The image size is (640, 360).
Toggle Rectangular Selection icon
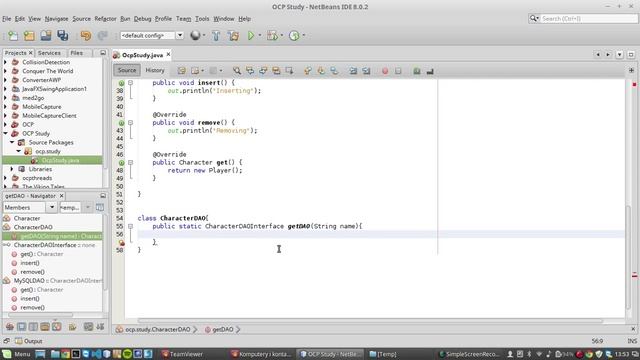tap(289, 71)
